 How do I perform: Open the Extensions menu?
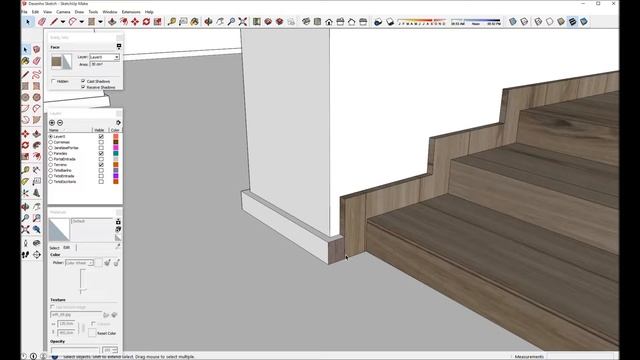click(x=131, y=12)
